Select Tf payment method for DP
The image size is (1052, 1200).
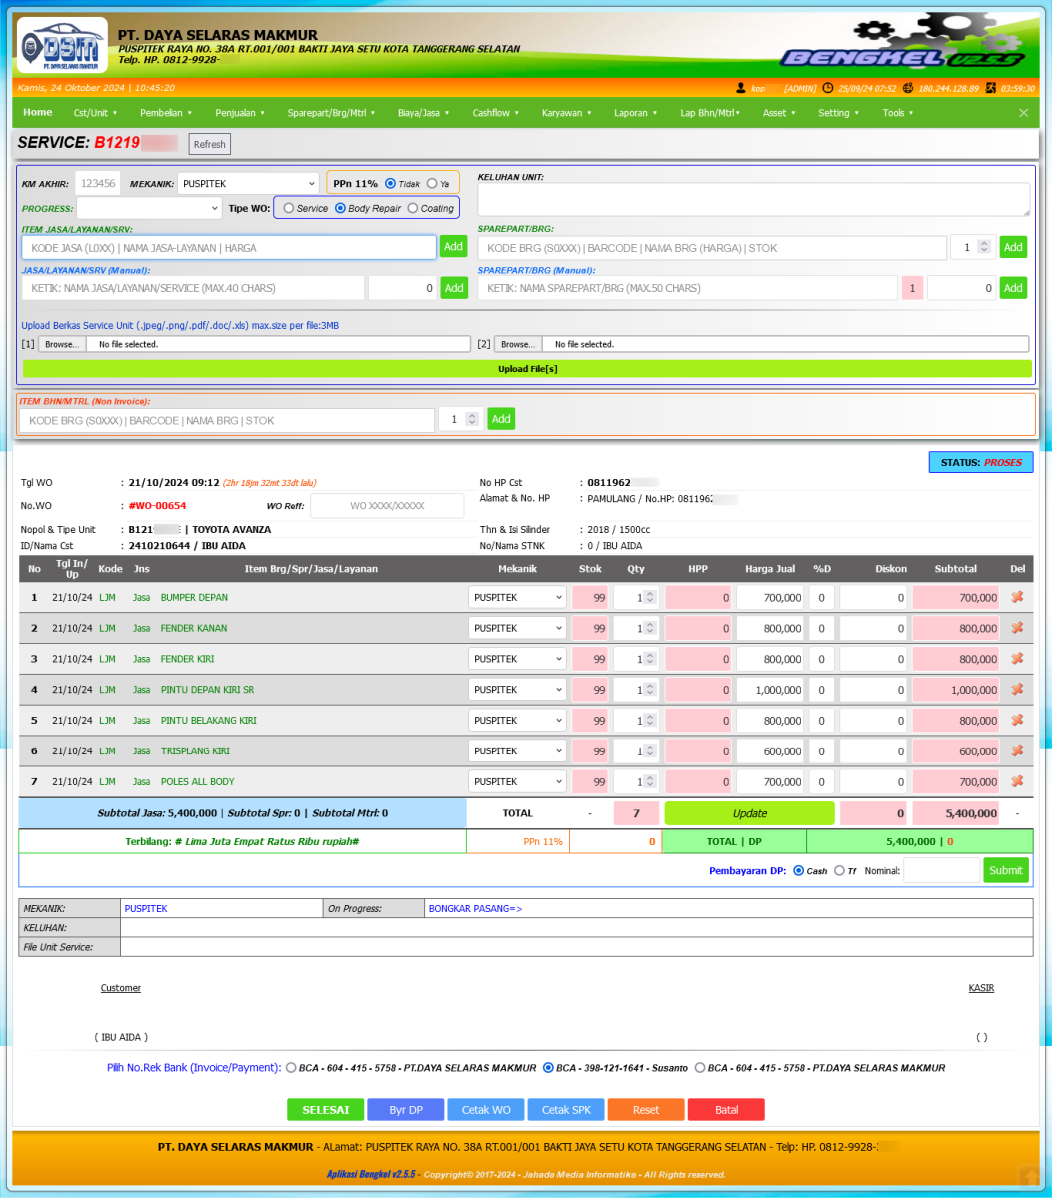(839, 871)
